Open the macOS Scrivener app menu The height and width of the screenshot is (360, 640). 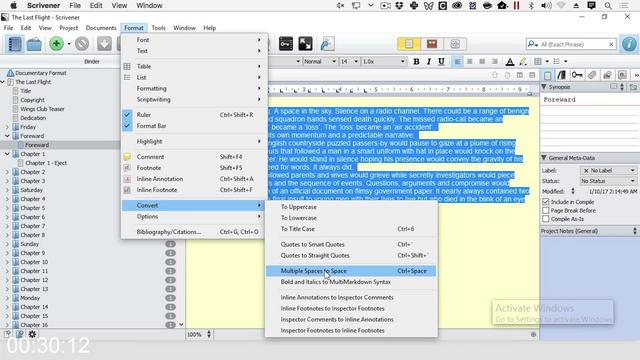[x=43, y=6]
